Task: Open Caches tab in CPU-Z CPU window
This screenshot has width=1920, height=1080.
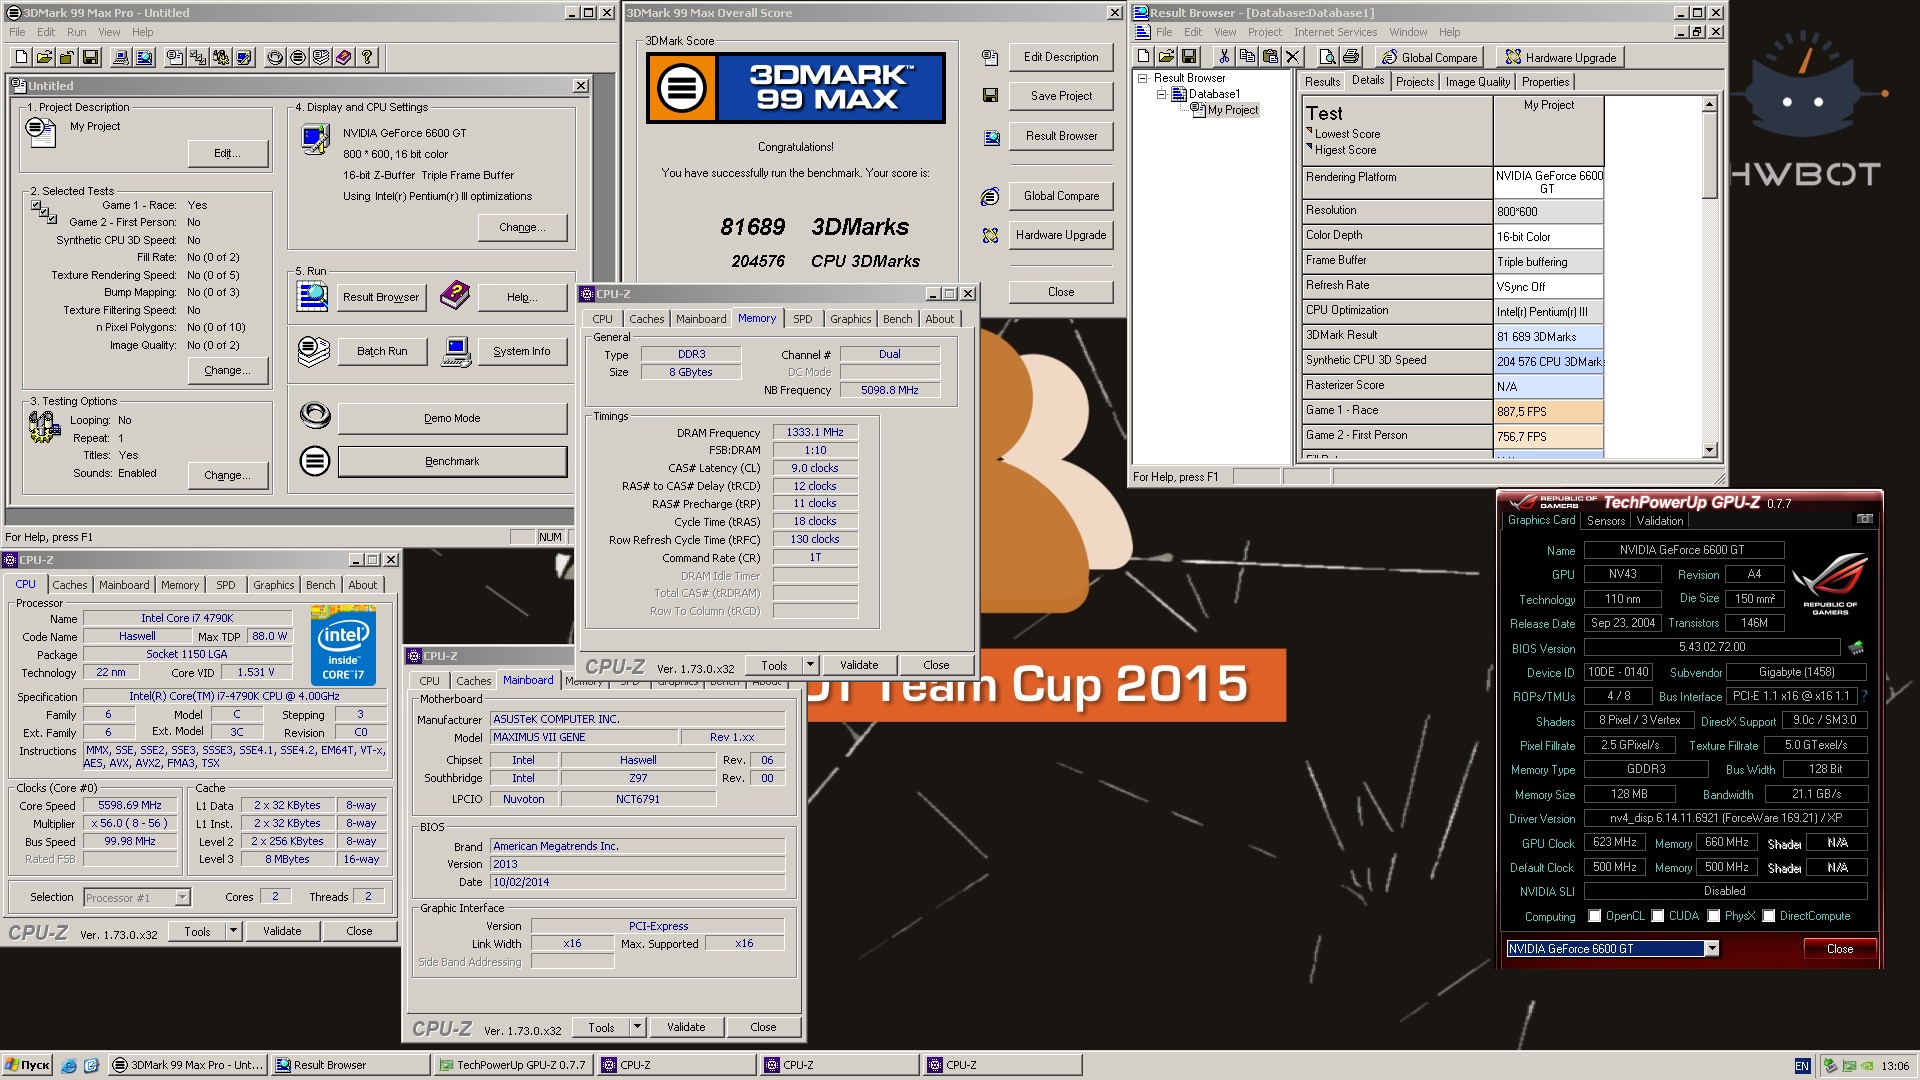Action: coord(70,585)
